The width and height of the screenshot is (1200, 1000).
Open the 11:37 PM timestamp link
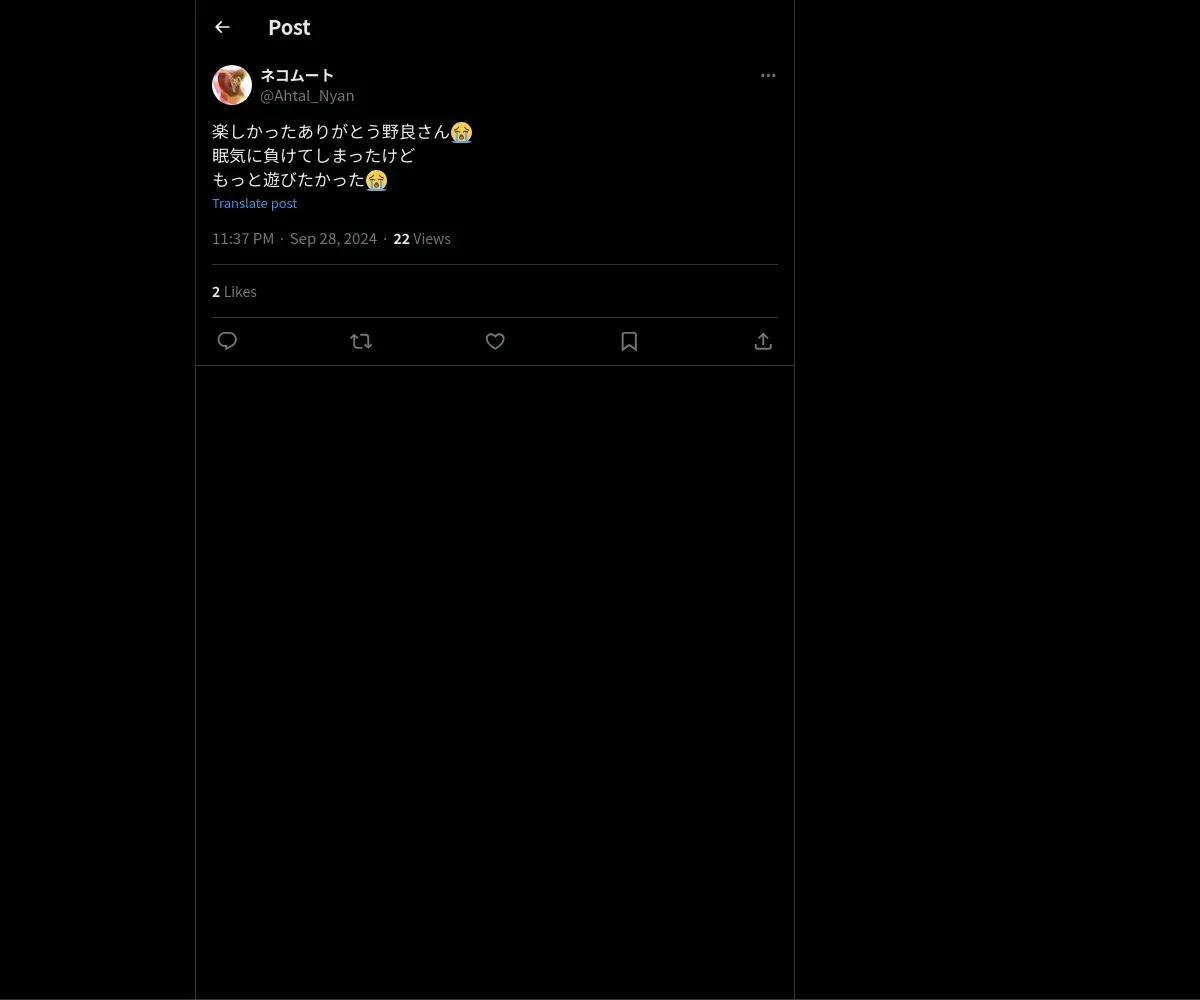243,238
